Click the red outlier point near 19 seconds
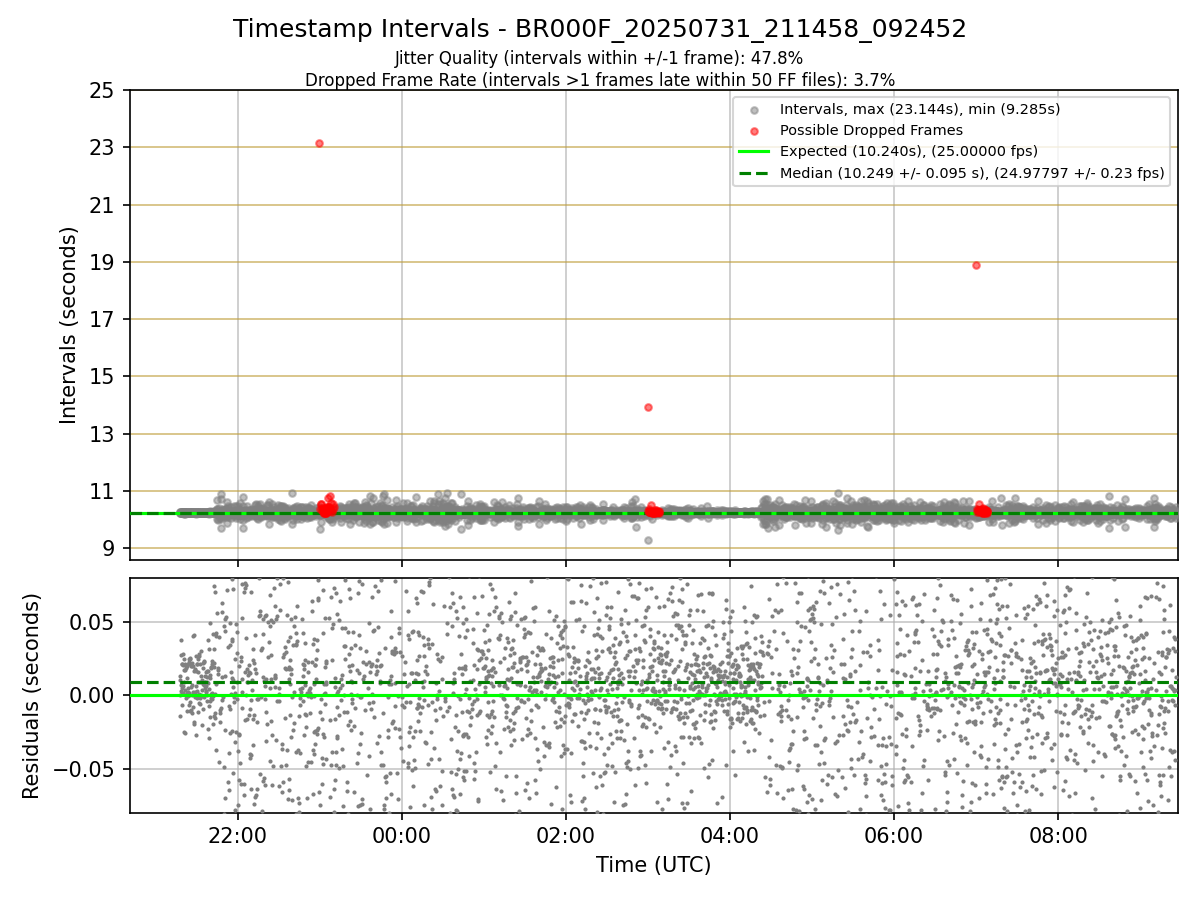The height and width of the screenshot is (900, 1200). (x=976, y=265)
